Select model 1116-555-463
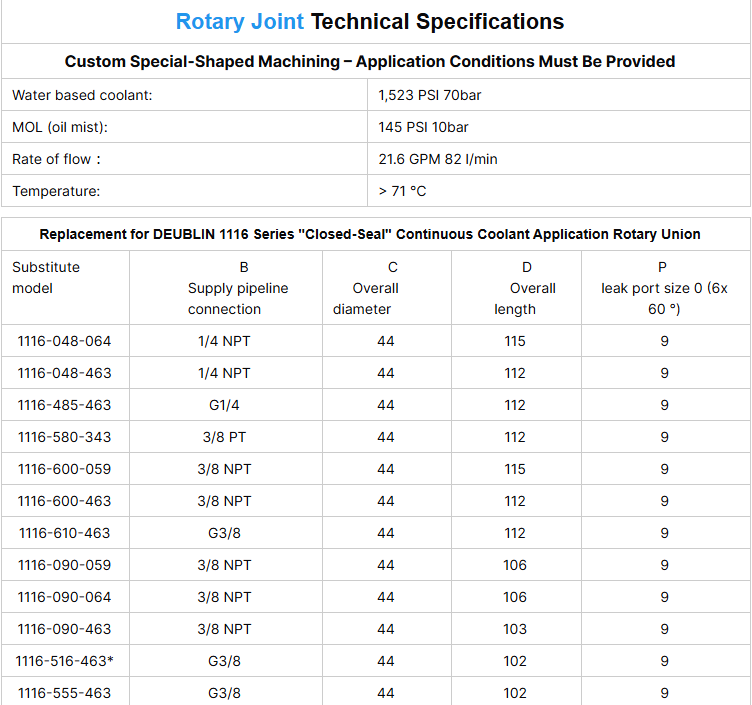Image resolution: width=752 pixels, height=705 pixels. tap(64, 693)
